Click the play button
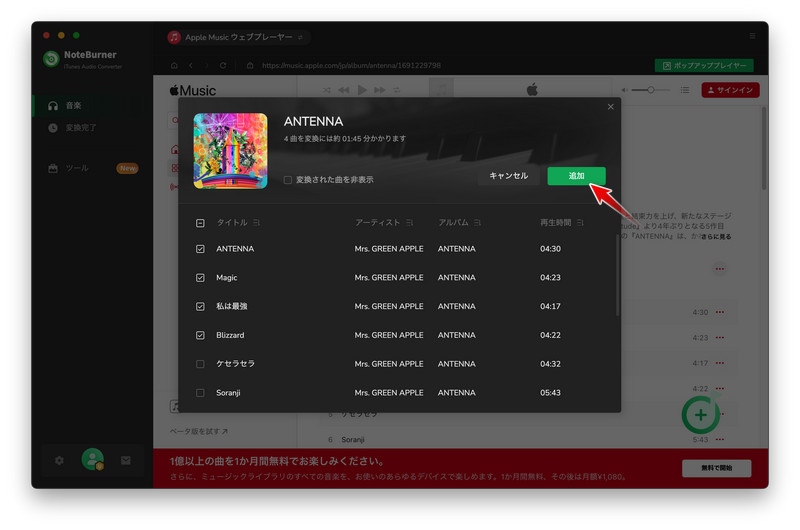The height and width of the screenshot is (530, 800). point(362,90)
